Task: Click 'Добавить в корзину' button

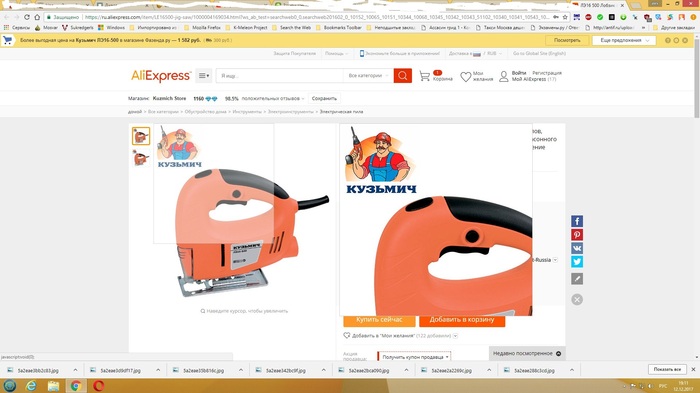Action: tap(462, 320)
